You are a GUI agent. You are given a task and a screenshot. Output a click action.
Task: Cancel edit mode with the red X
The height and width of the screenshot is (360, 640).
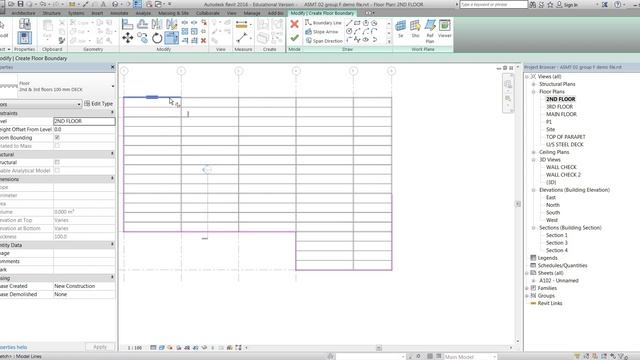click(294, 24)
